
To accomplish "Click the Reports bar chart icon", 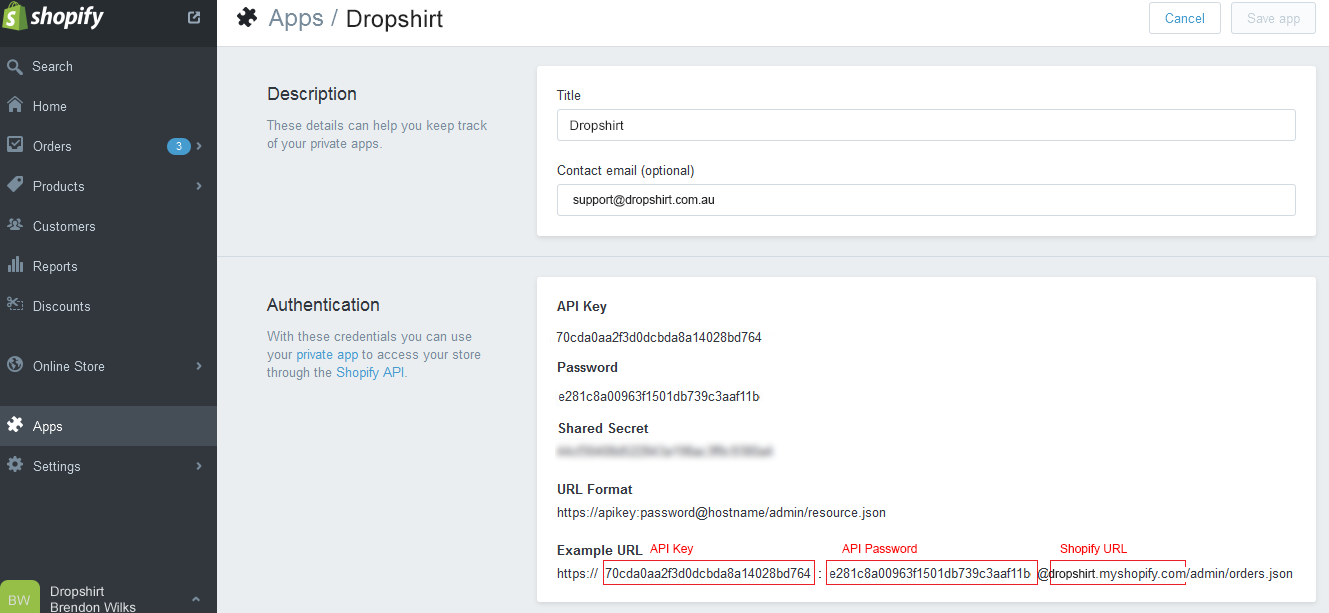I will pyautogui.click(x=15, y=265).
